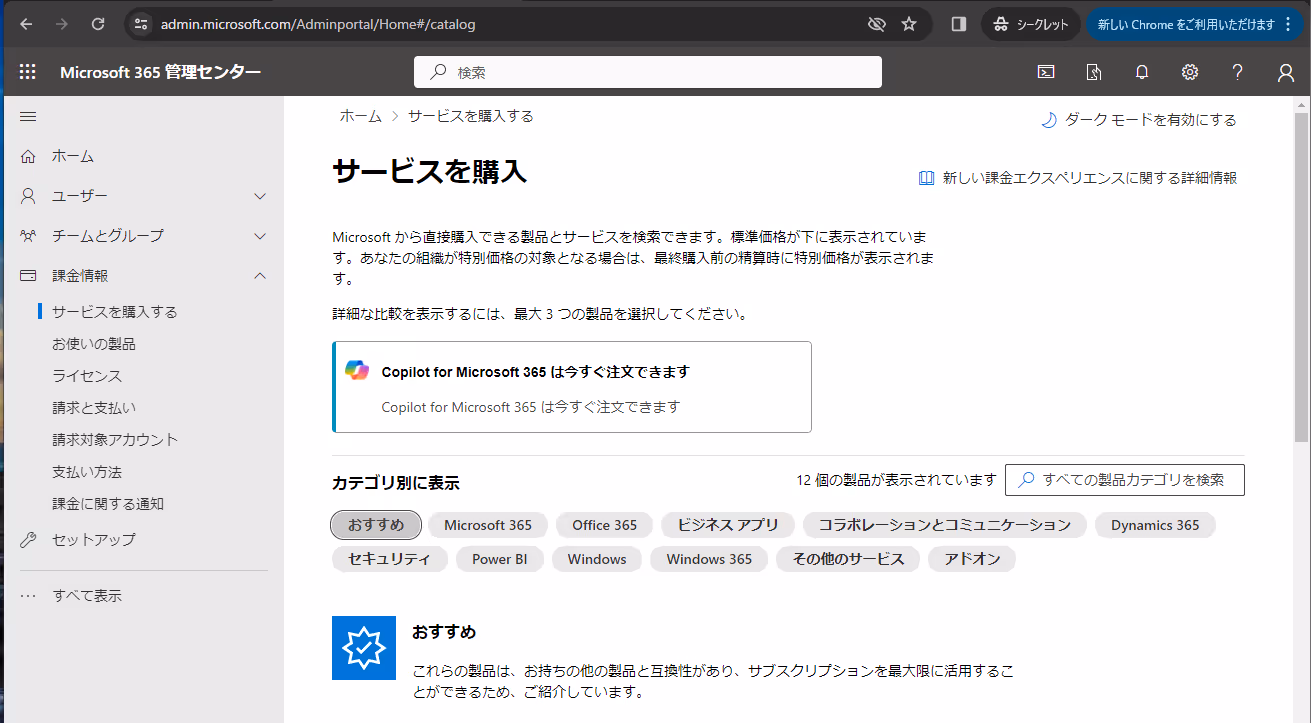Click the magnifier icon in category search box

tap(1026, 480)
